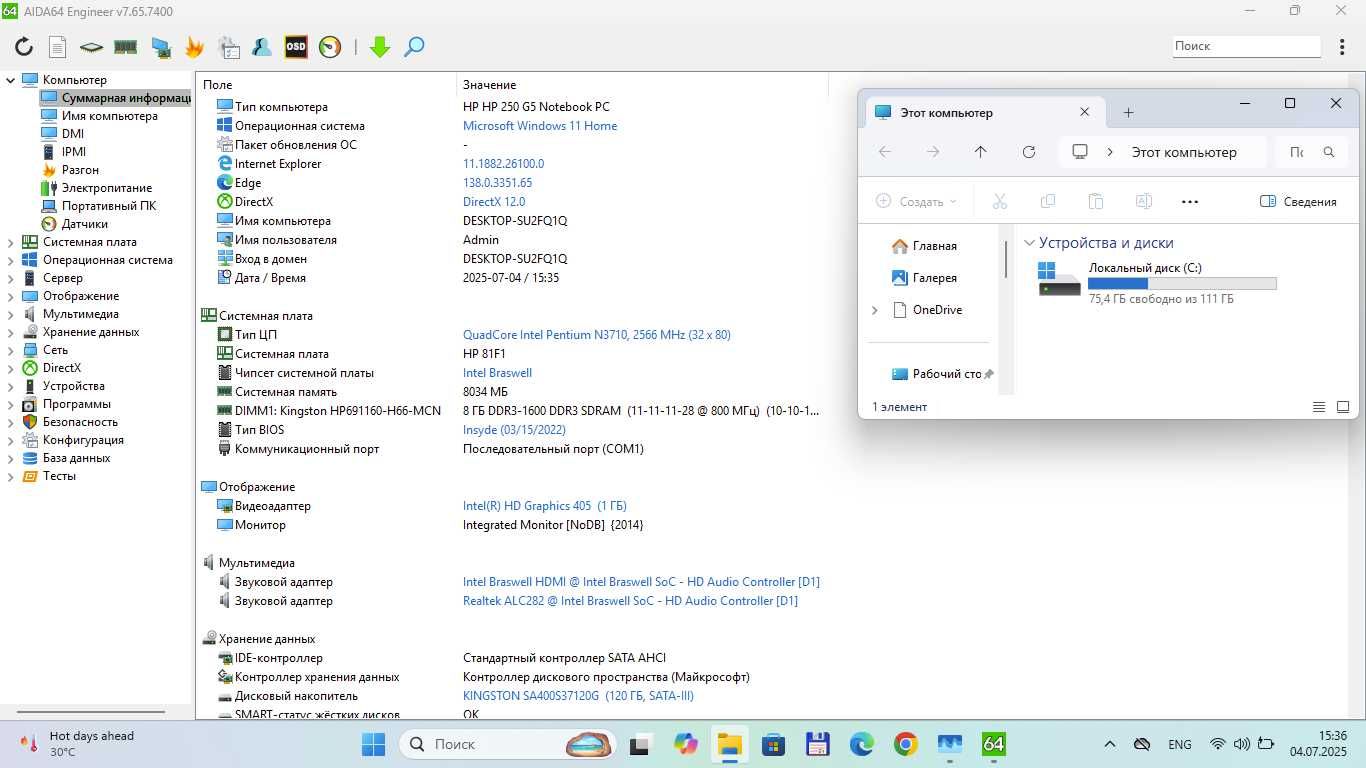Click the Explorer navigation pane scrollbar
The width and height of the screenshot is (1366, 768).
[x=1006, y=258]
